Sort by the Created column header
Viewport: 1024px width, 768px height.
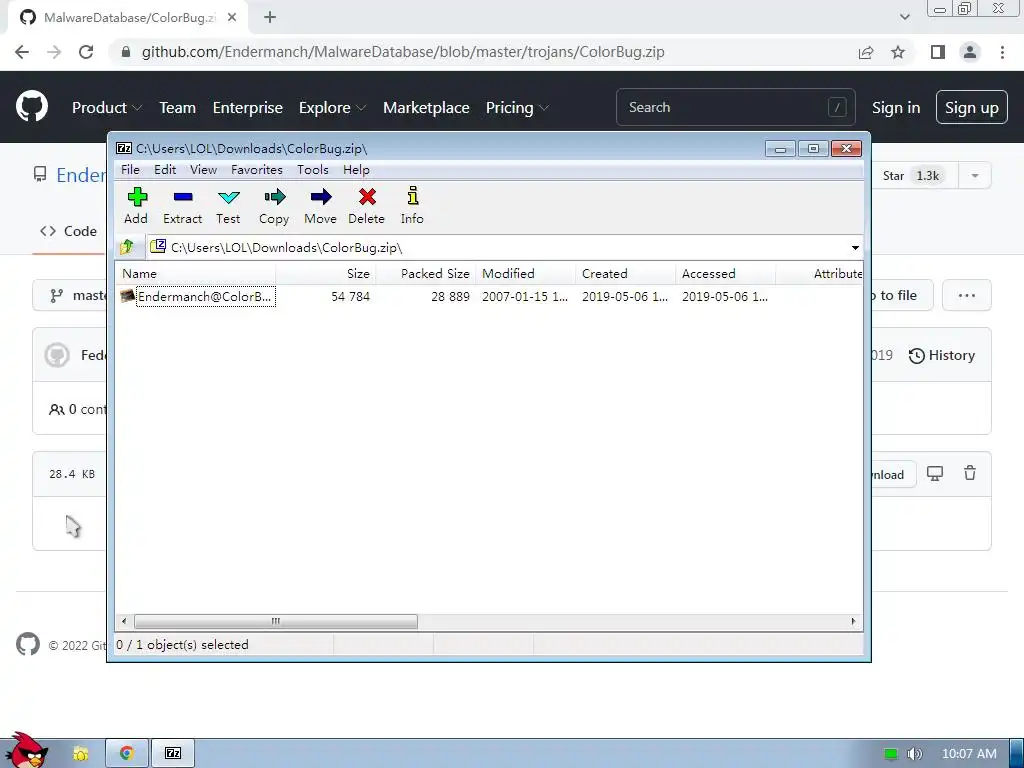pyautogui.click(x=626, y=274)
